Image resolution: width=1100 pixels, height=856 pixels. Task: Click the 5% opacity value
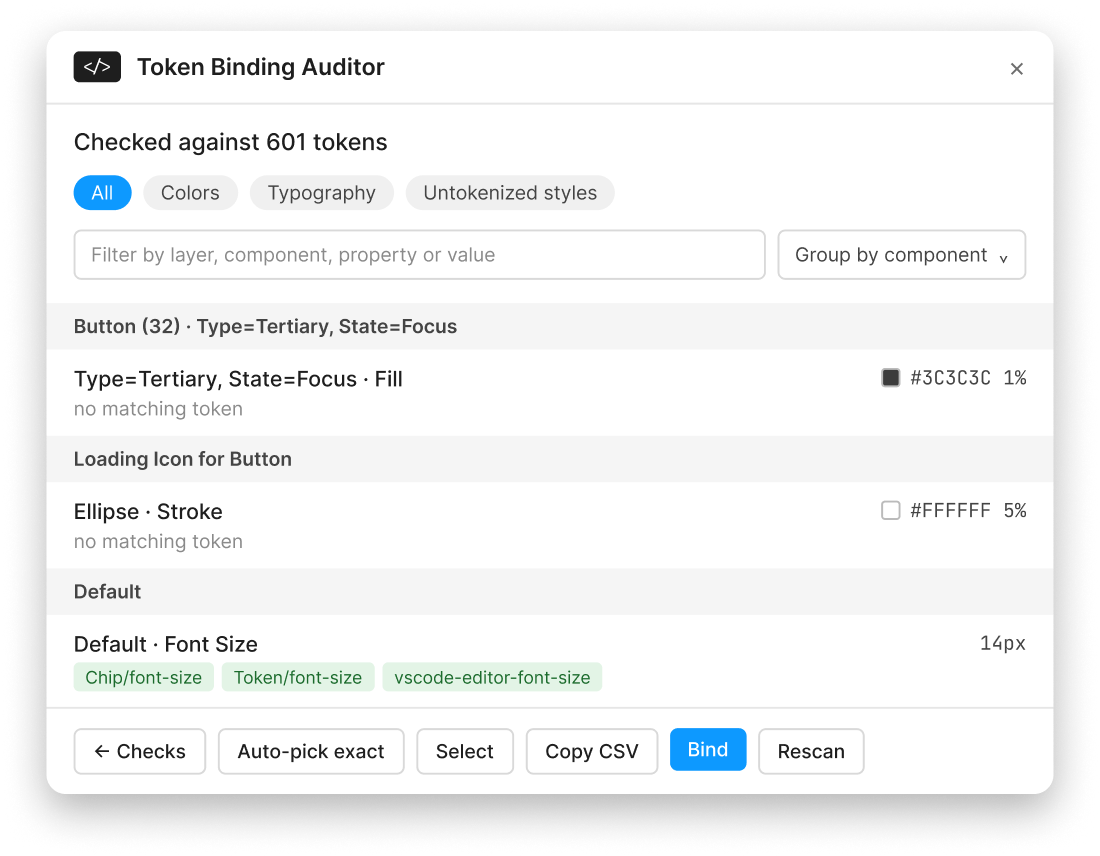pyautogui.click(x=1015, y=510)
